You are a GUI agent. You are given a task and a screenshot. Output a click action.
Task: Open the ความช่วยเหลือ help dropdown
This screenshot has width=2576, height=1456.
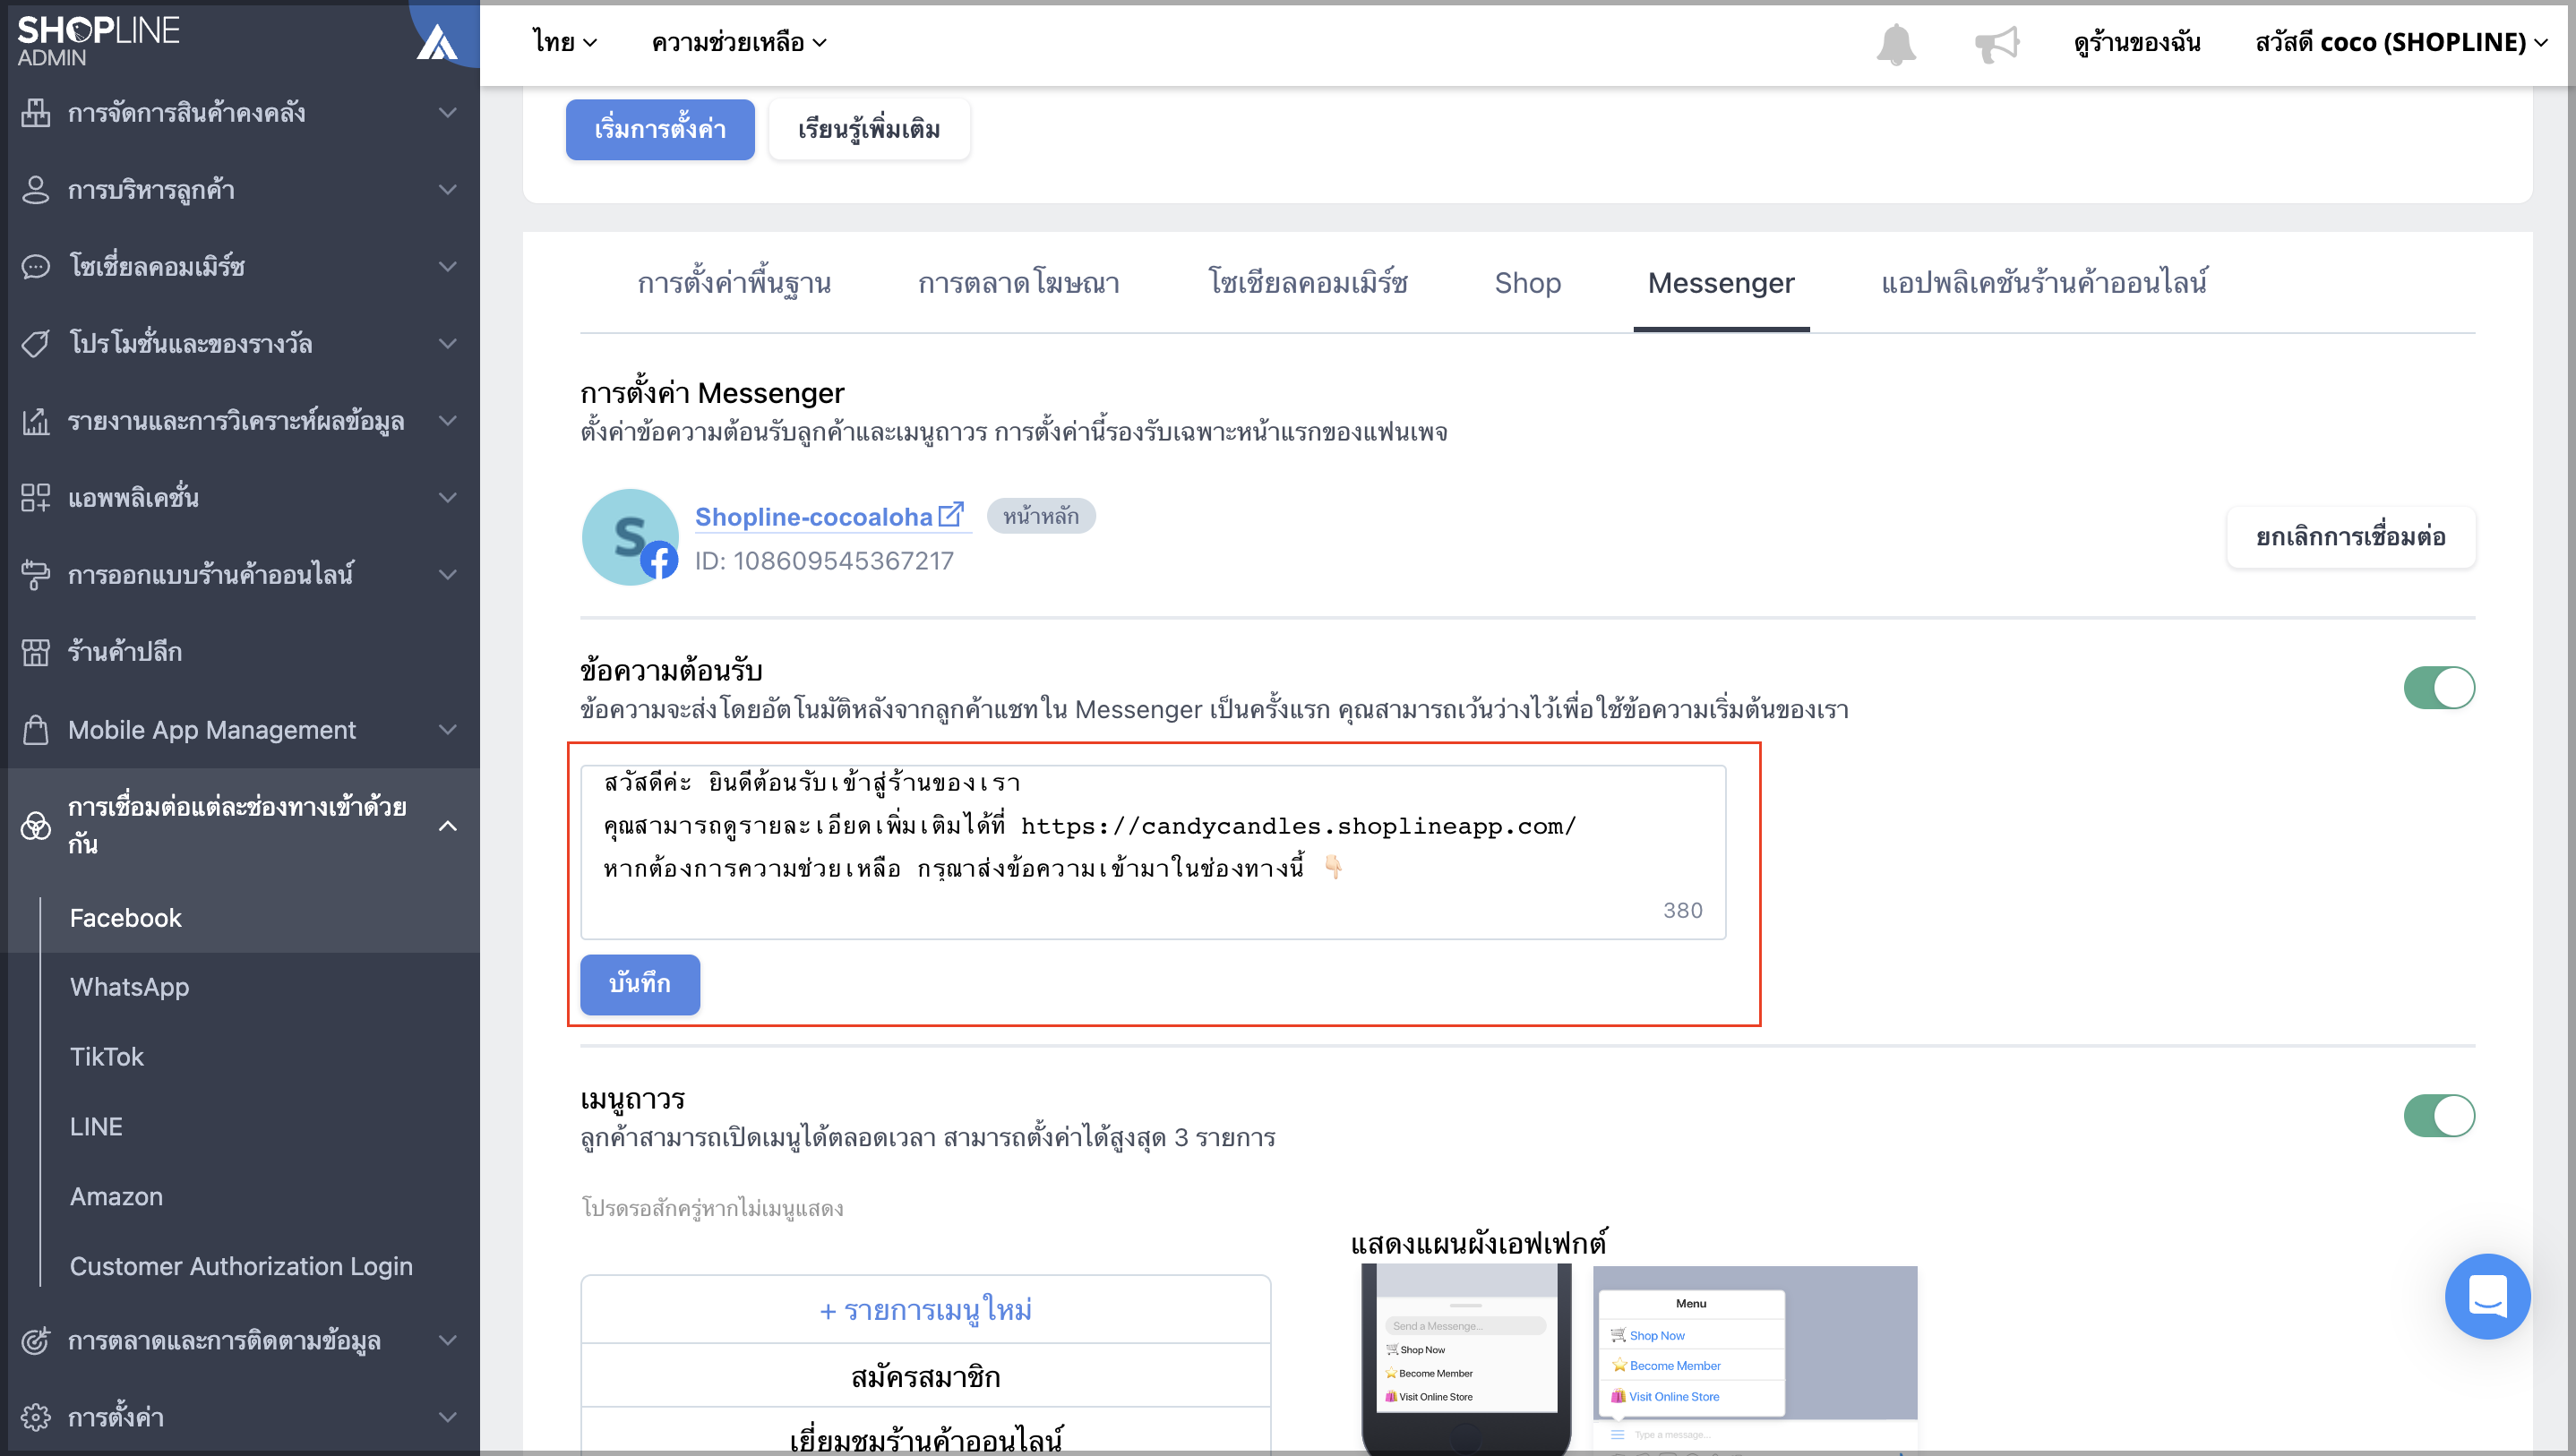coord(739,42)
